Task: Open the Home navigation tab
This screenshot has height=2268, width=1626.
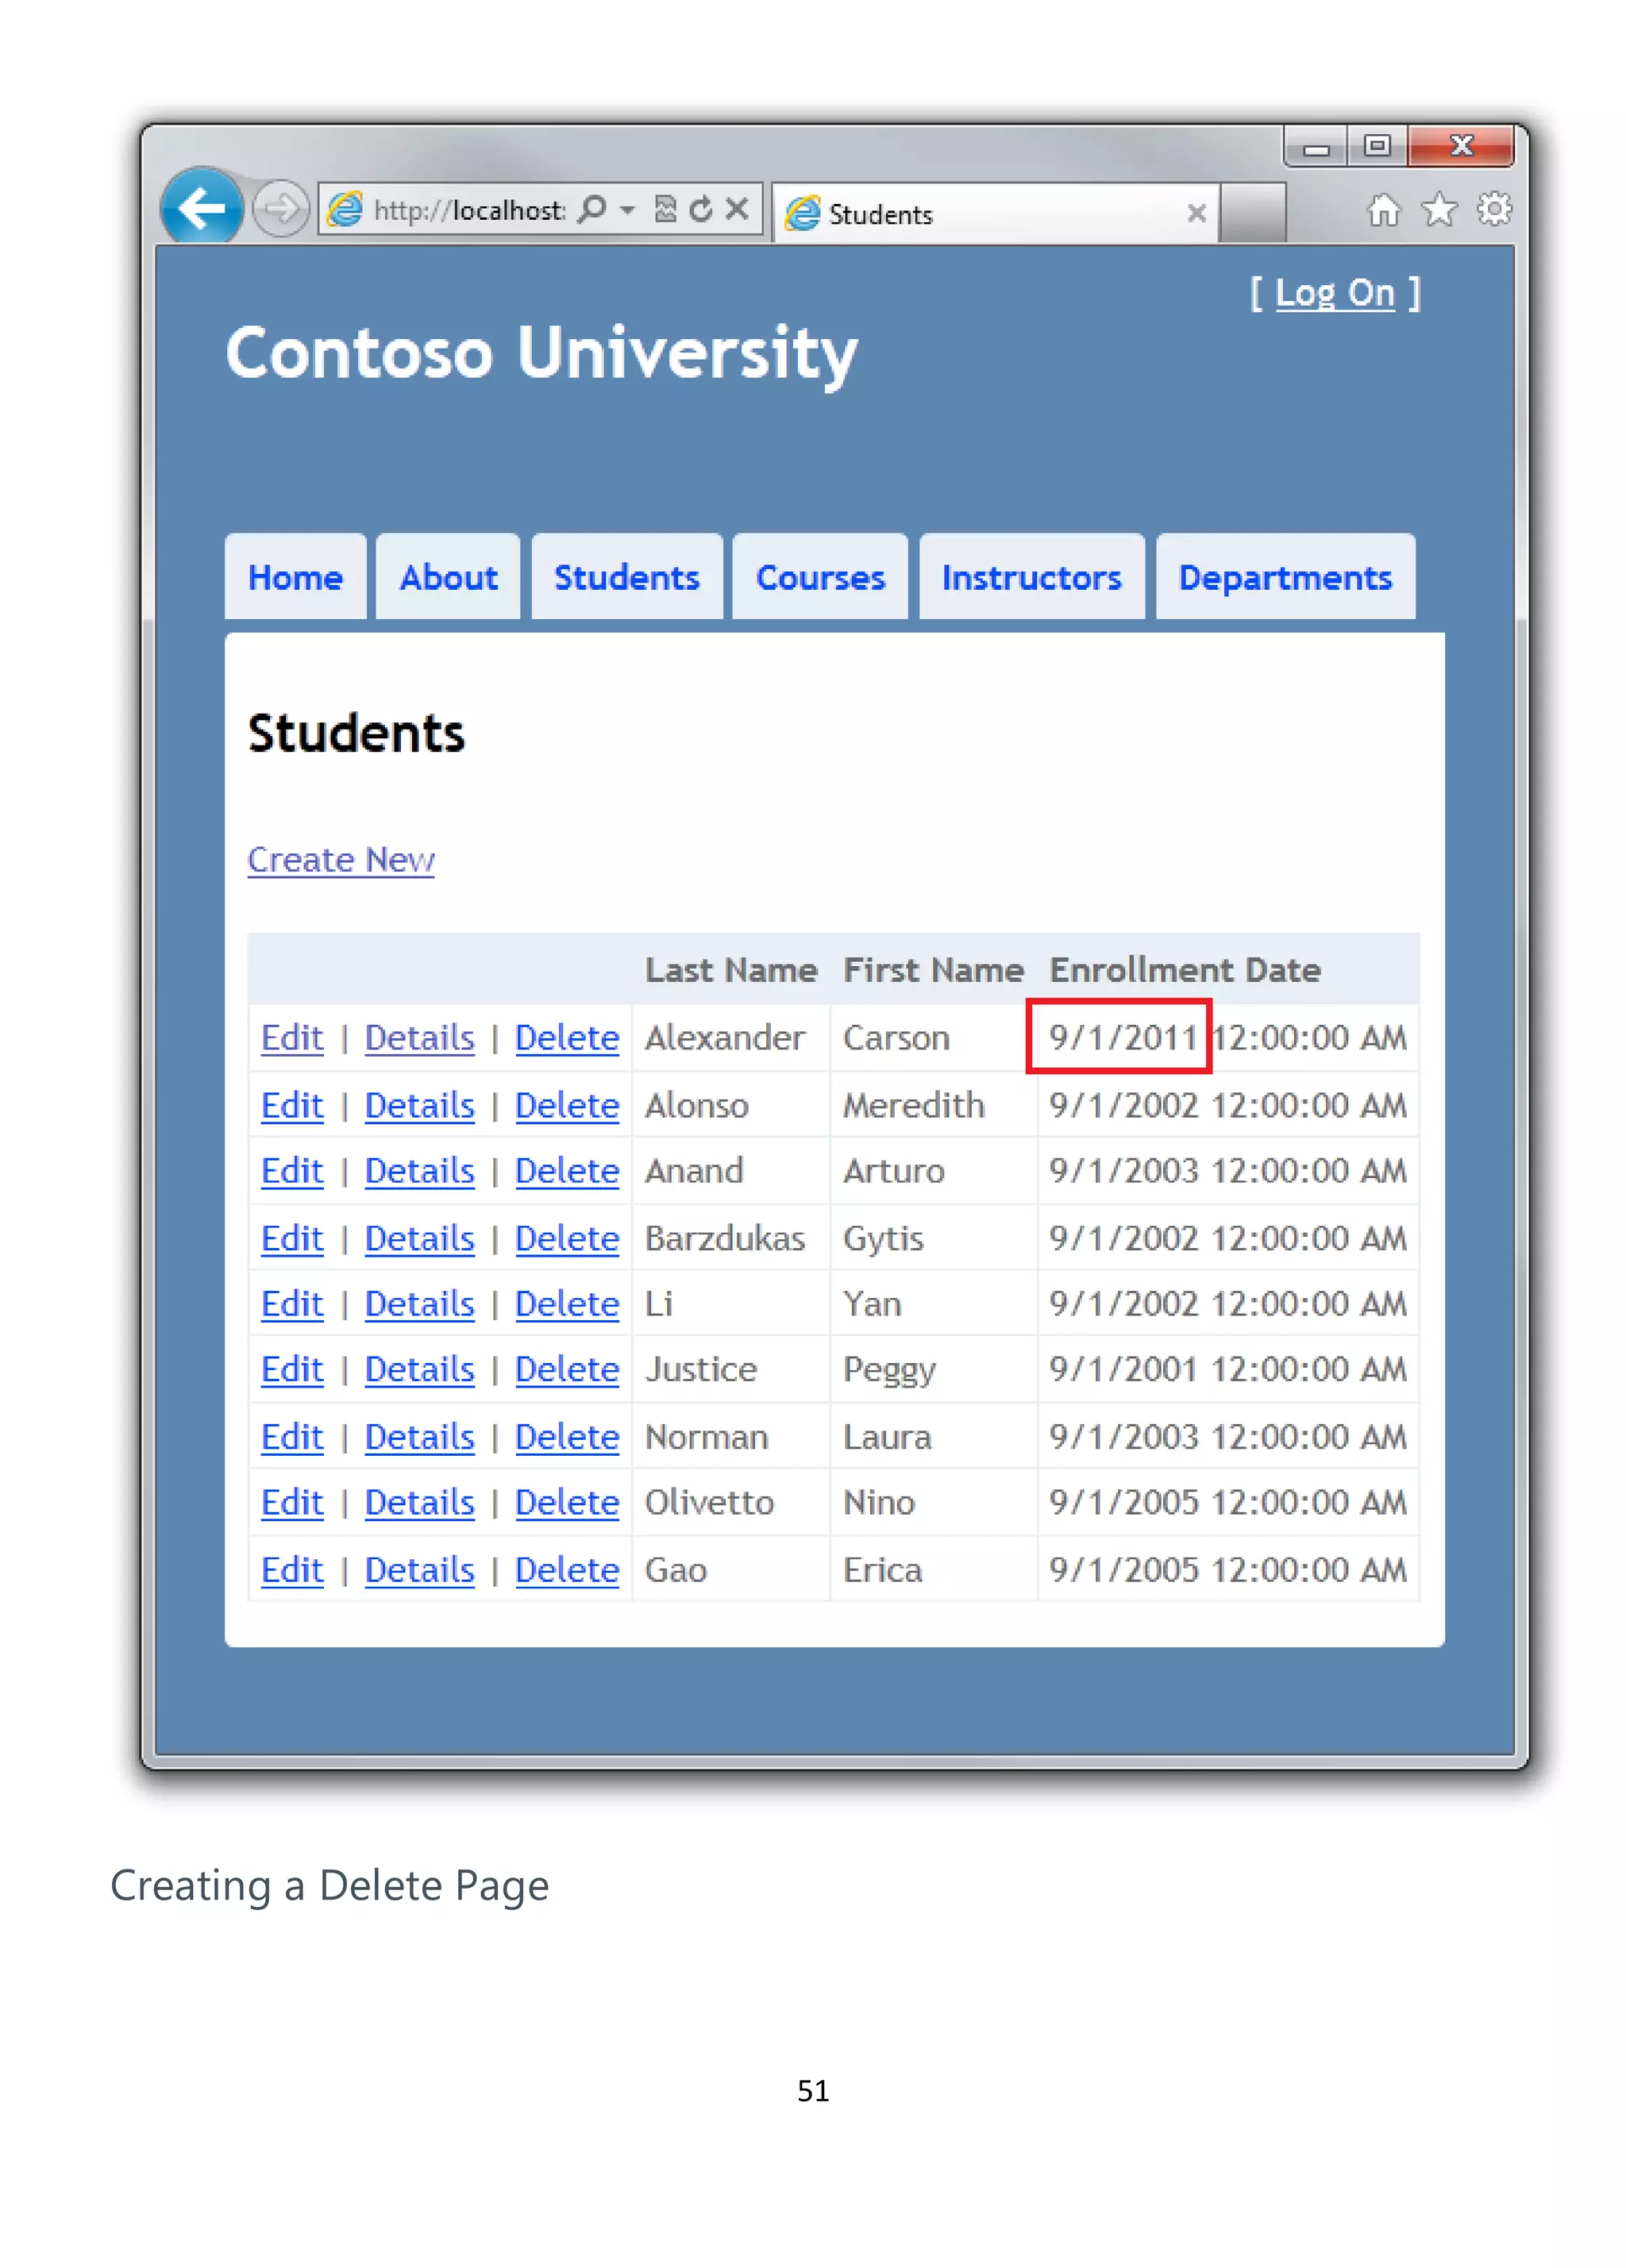Action: 295,577
